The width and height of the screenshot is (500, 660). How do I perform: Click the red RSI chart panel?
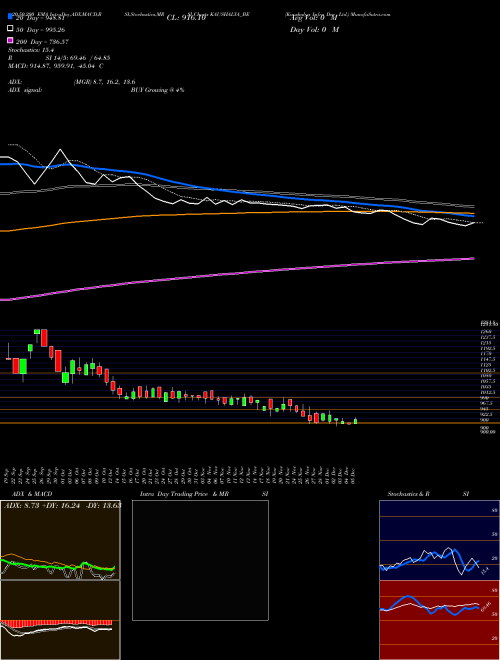(439, 620)
